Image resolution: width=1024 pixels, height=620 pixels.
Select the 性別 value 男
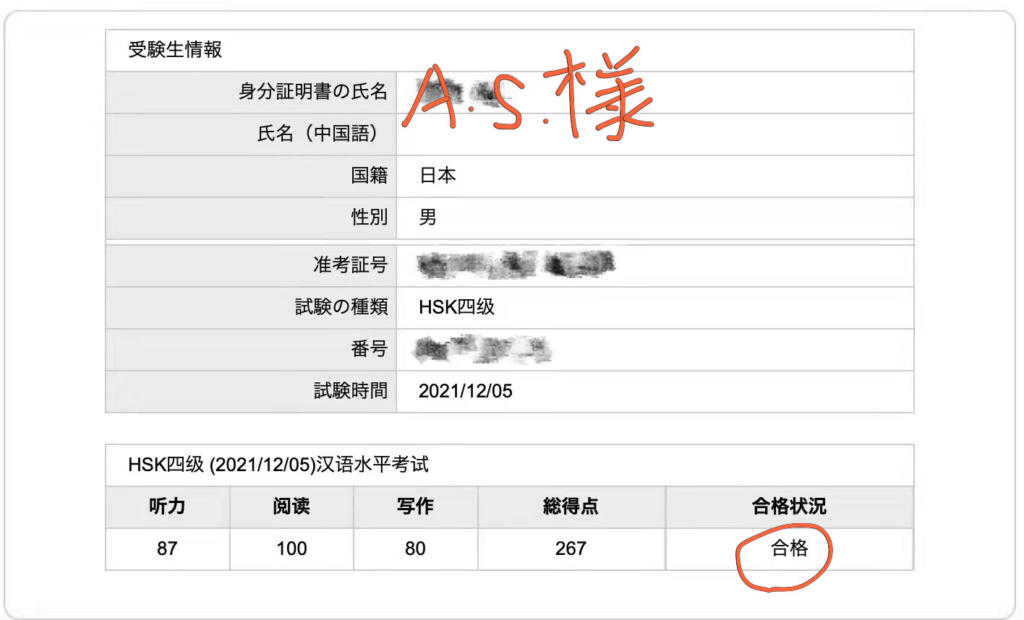coord(428,218)
